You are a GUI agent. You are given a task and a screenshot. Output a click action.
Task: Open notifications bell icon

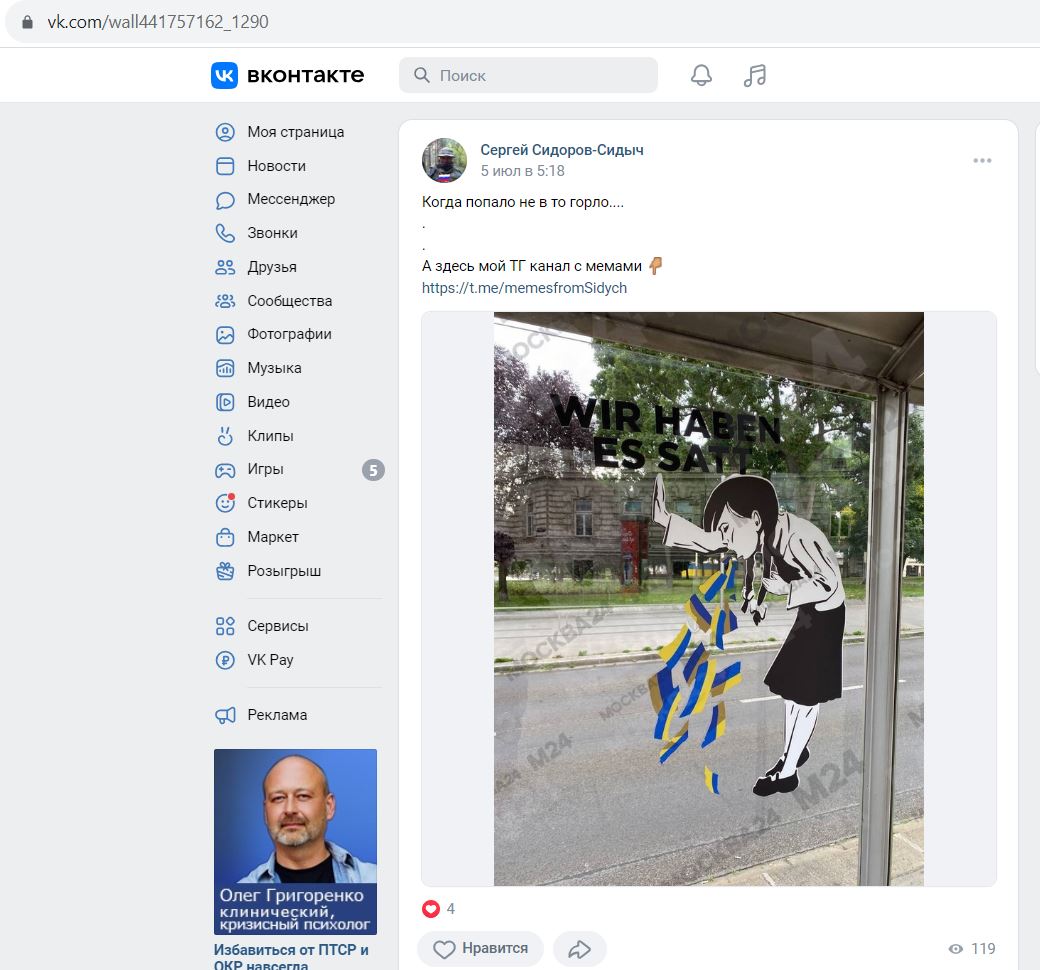(x=701, y=75)
